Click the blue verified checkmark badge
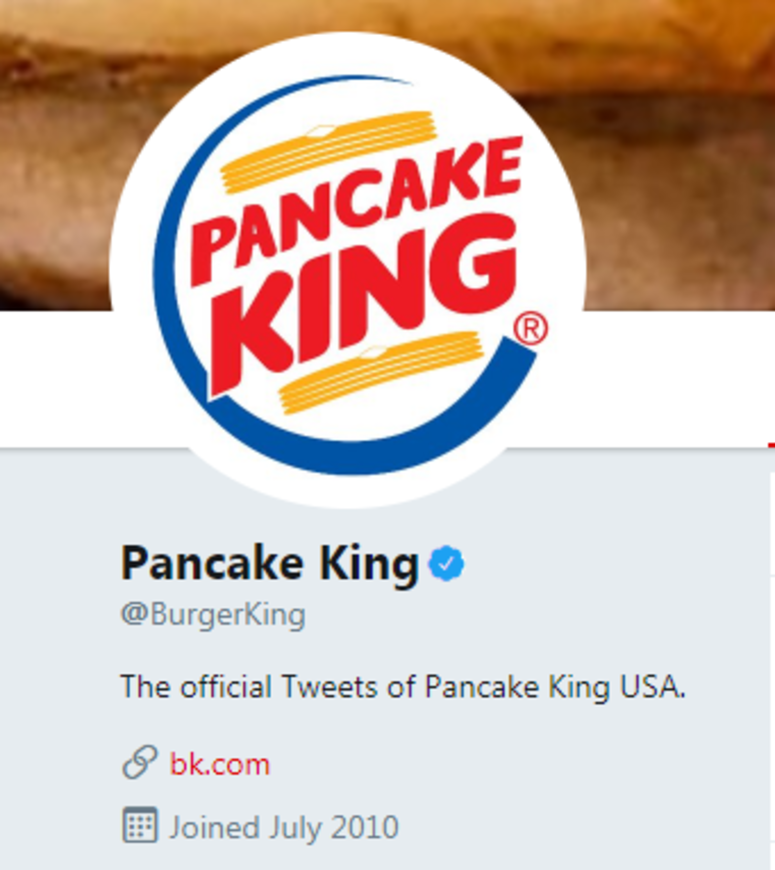The width and height of the screenshot is (775, 870). pos(446,563)
